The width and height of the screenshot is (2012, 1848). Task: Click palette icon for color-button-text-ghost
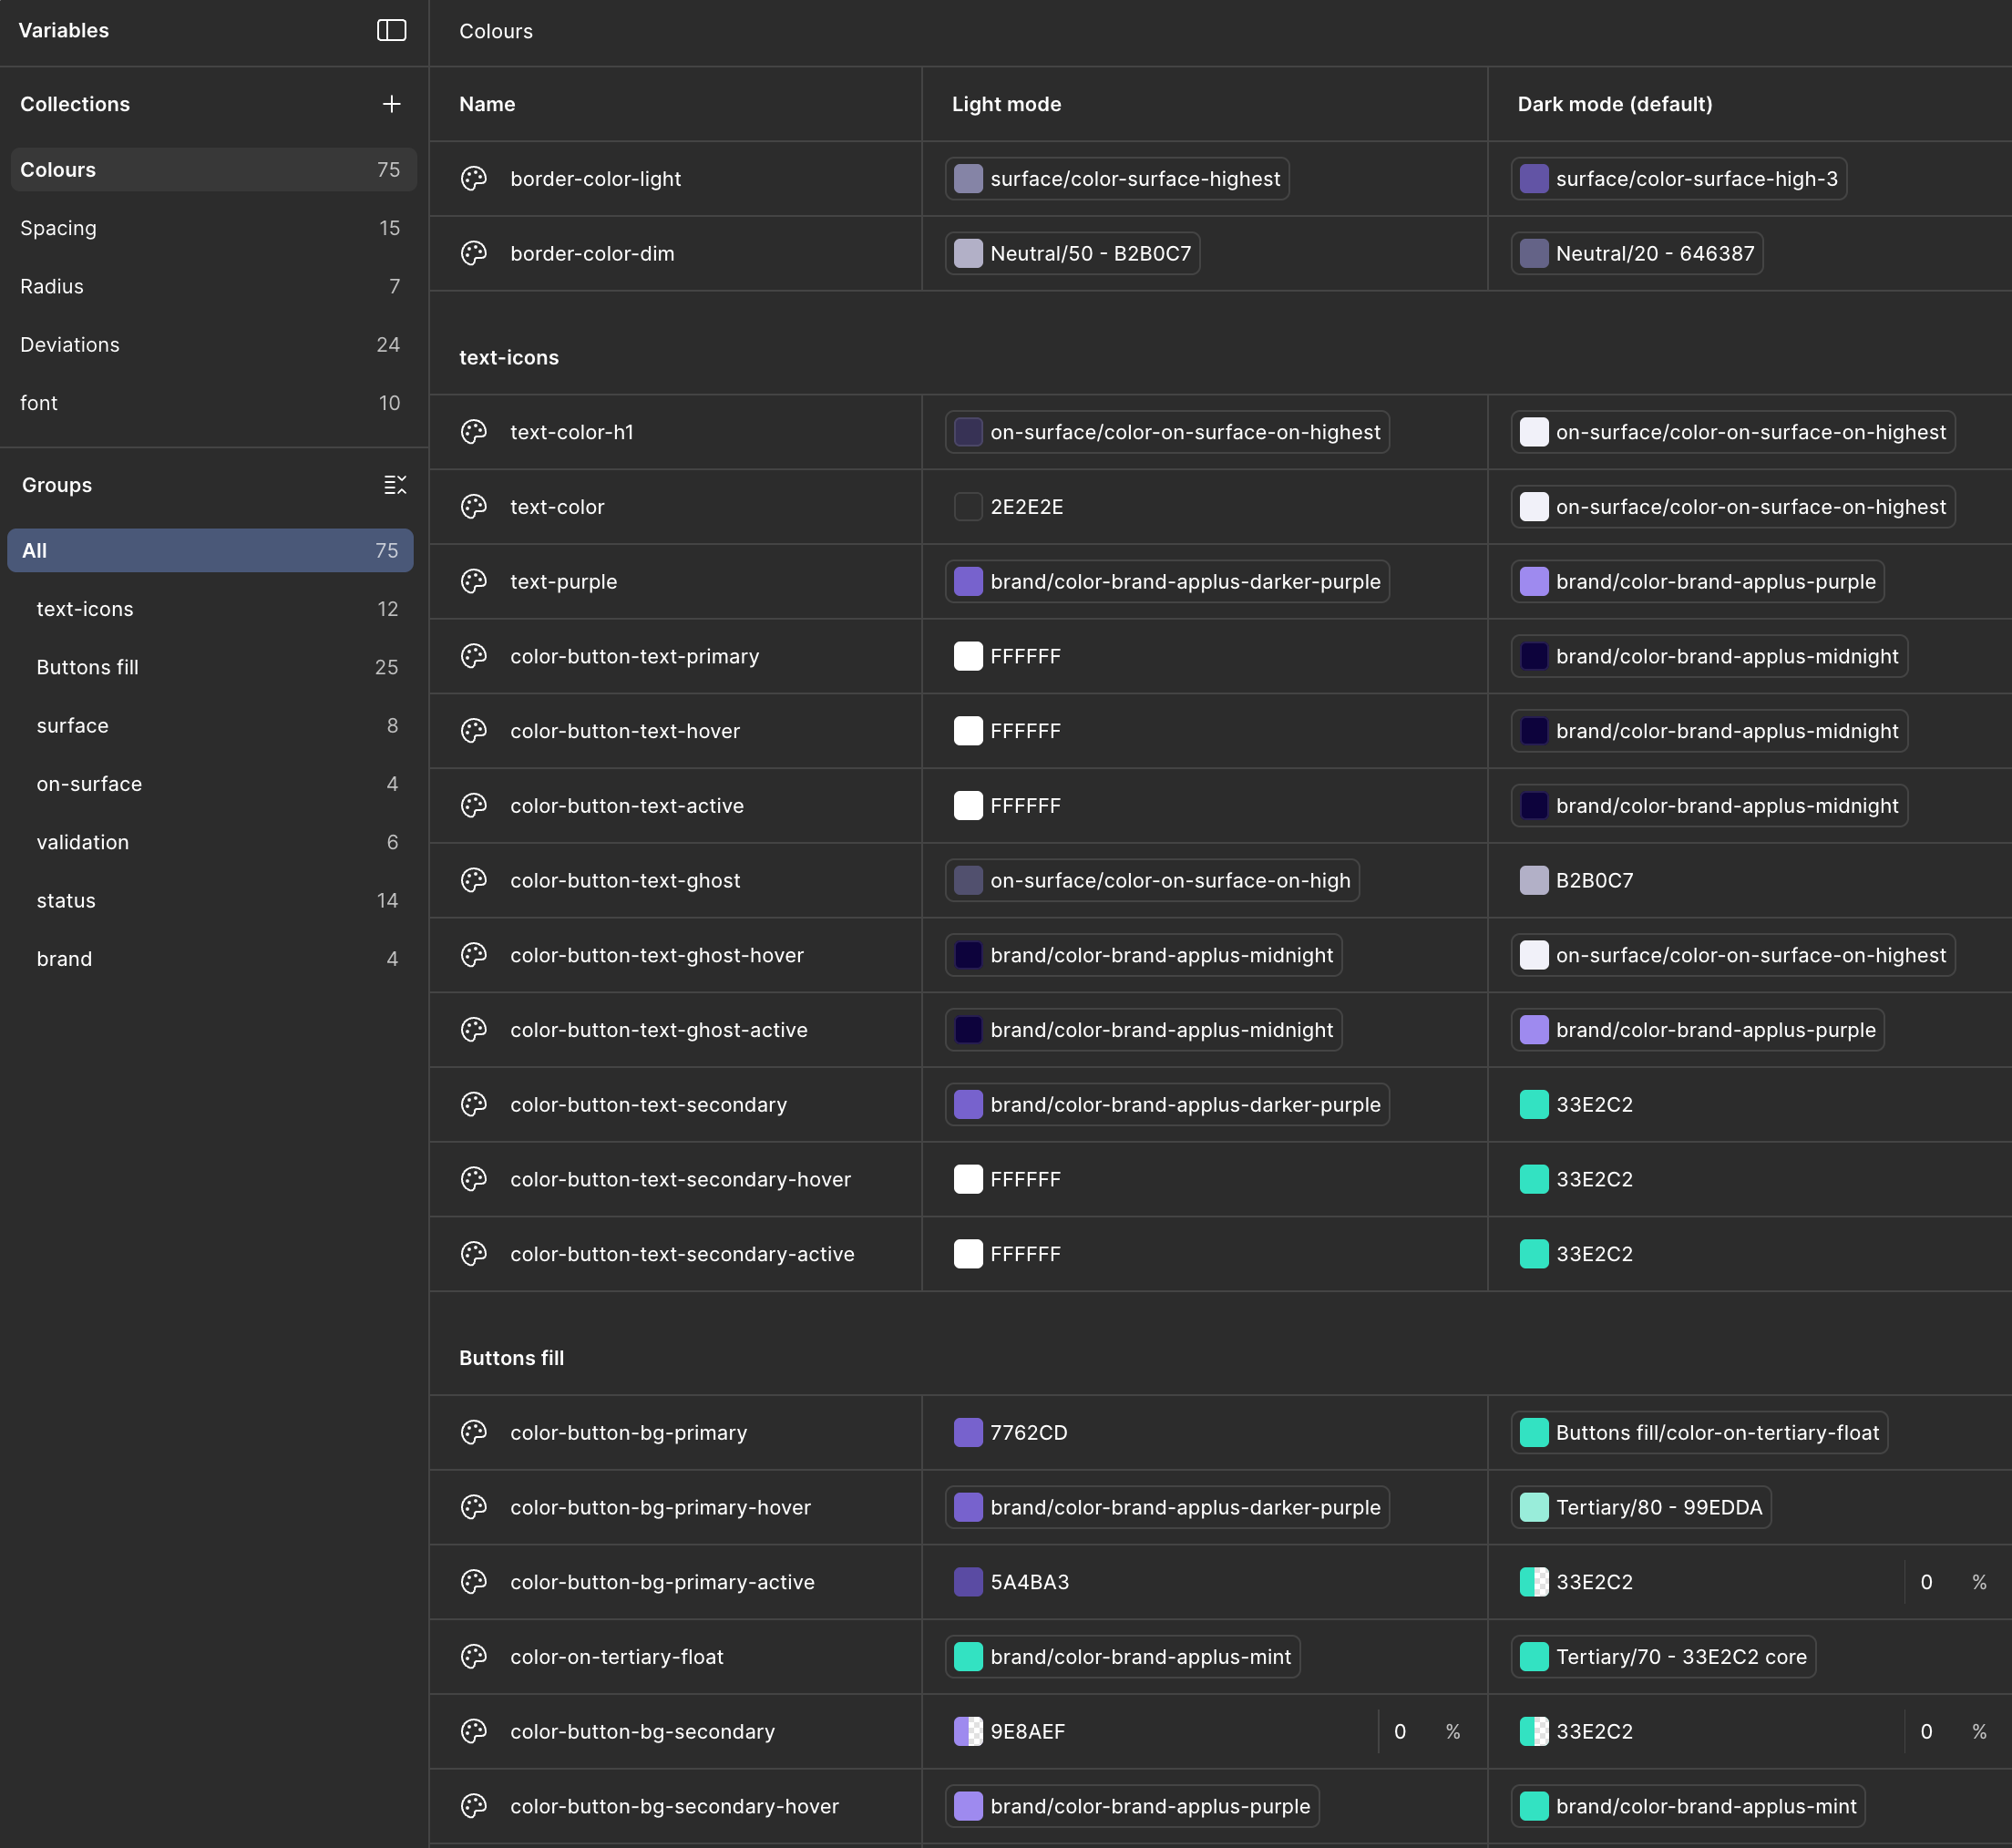pos(474,881)
